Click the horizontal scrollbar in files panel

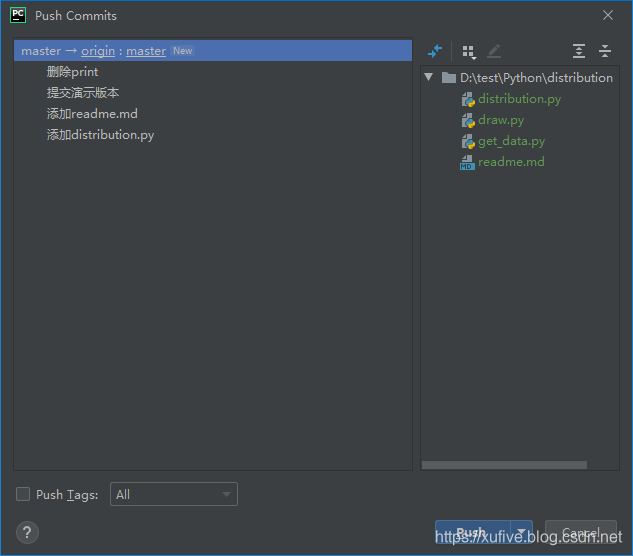(504, 465)
